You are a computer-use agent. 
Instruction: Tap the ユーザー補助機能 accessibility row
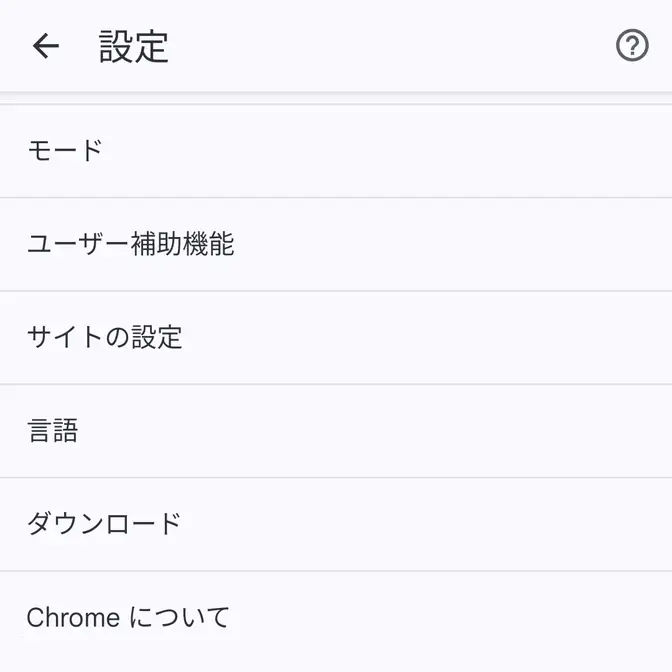(x=130, y=244)
